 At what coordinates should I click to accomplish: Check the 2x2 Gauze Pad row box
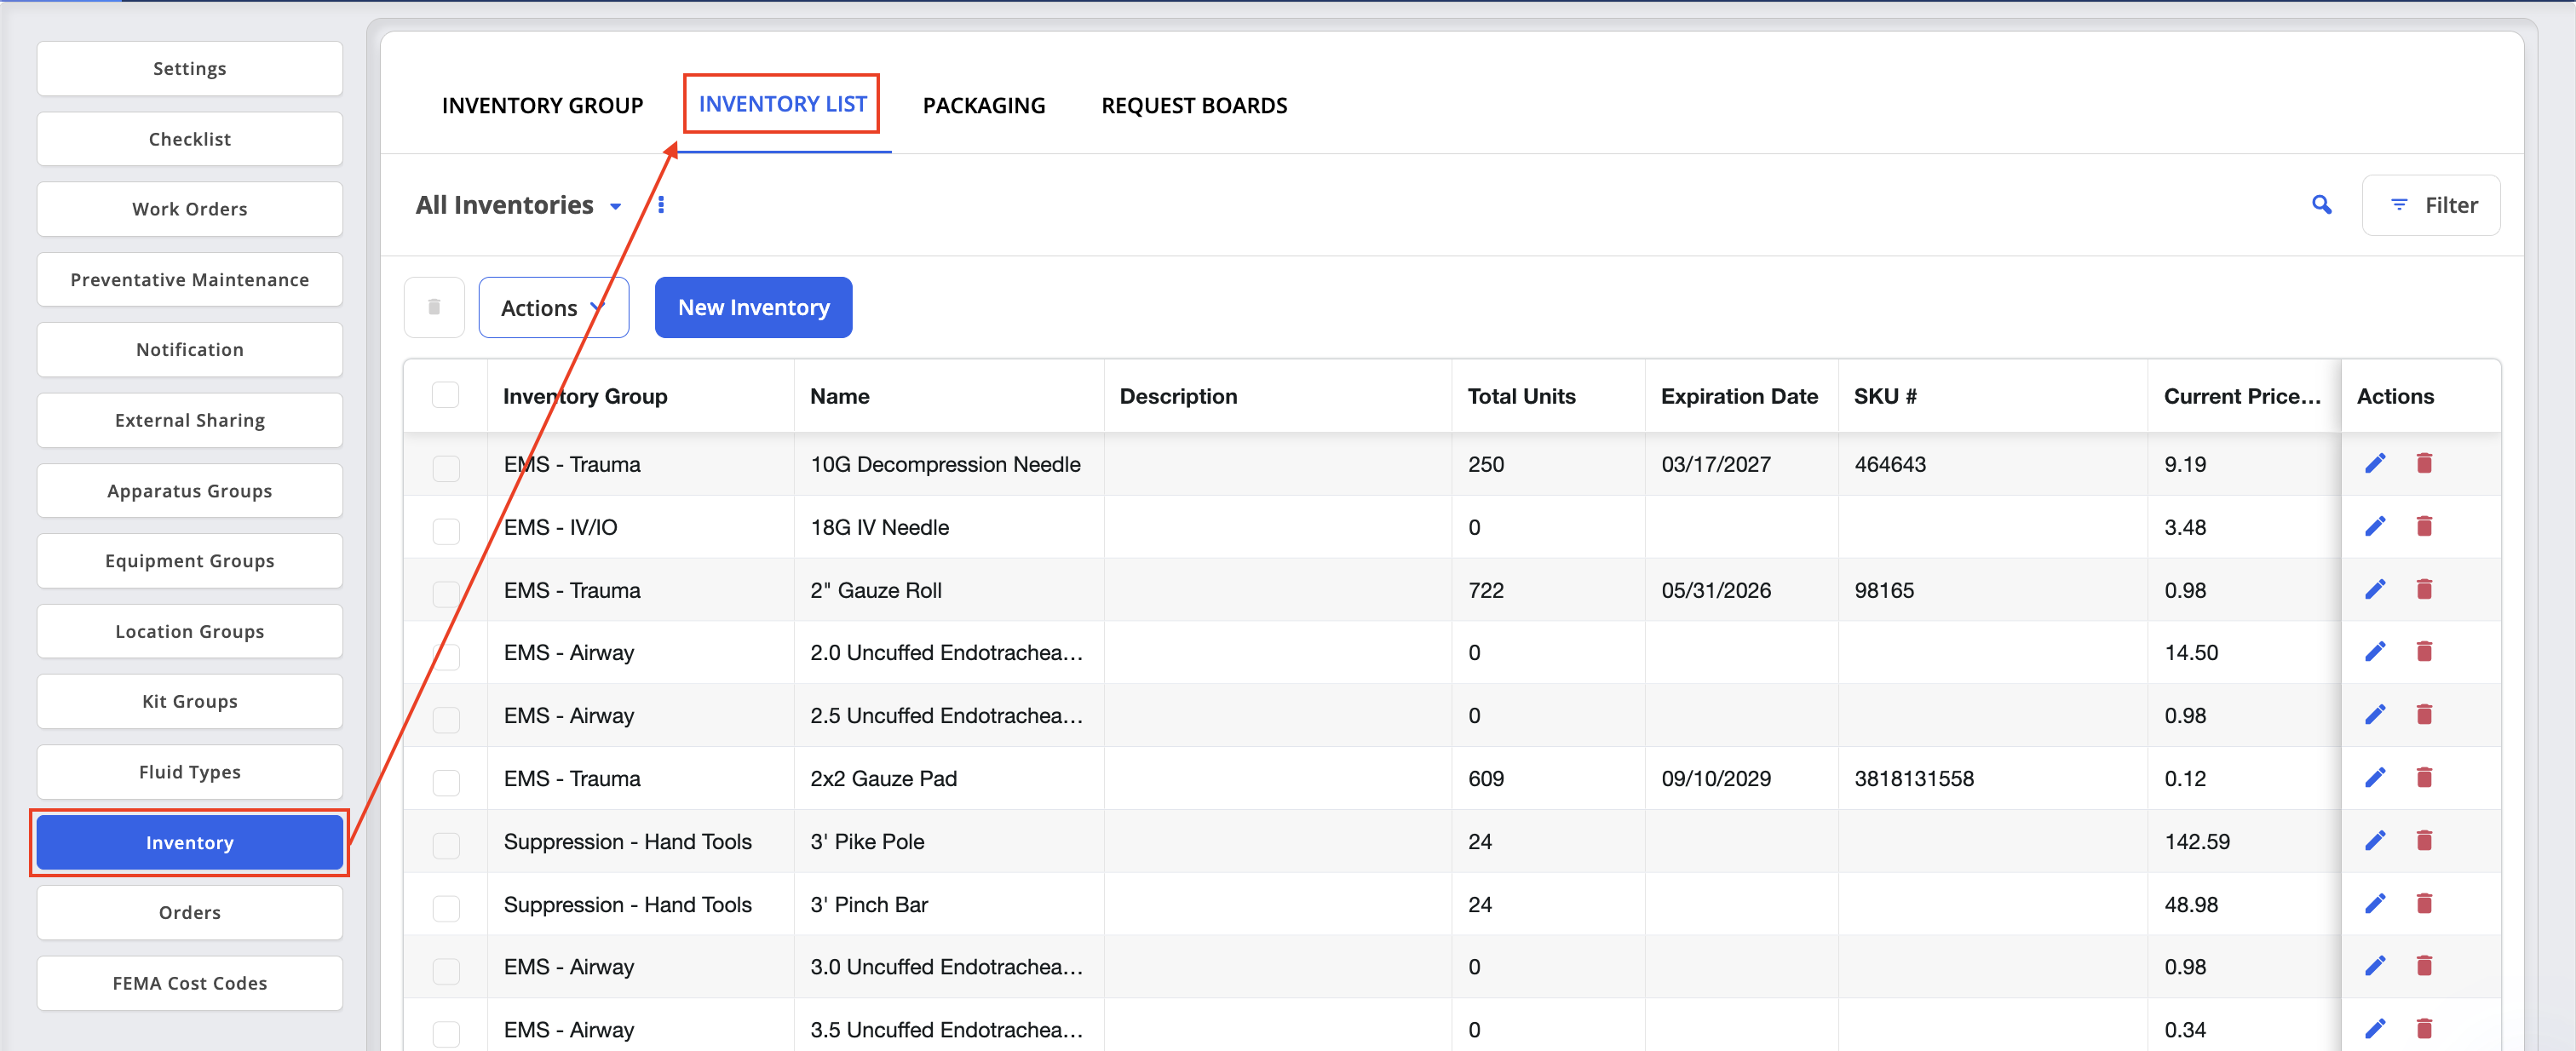pos(446,782)
